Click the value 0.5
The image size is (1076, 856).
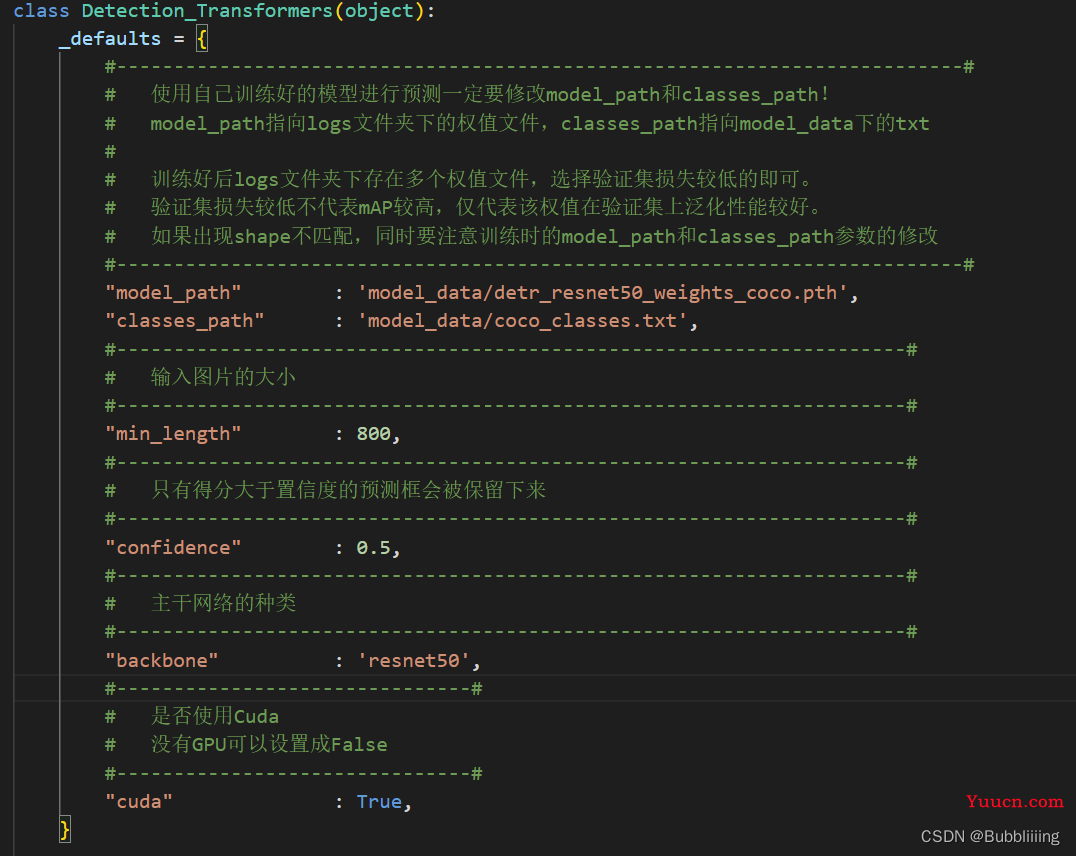pos(373,548)
